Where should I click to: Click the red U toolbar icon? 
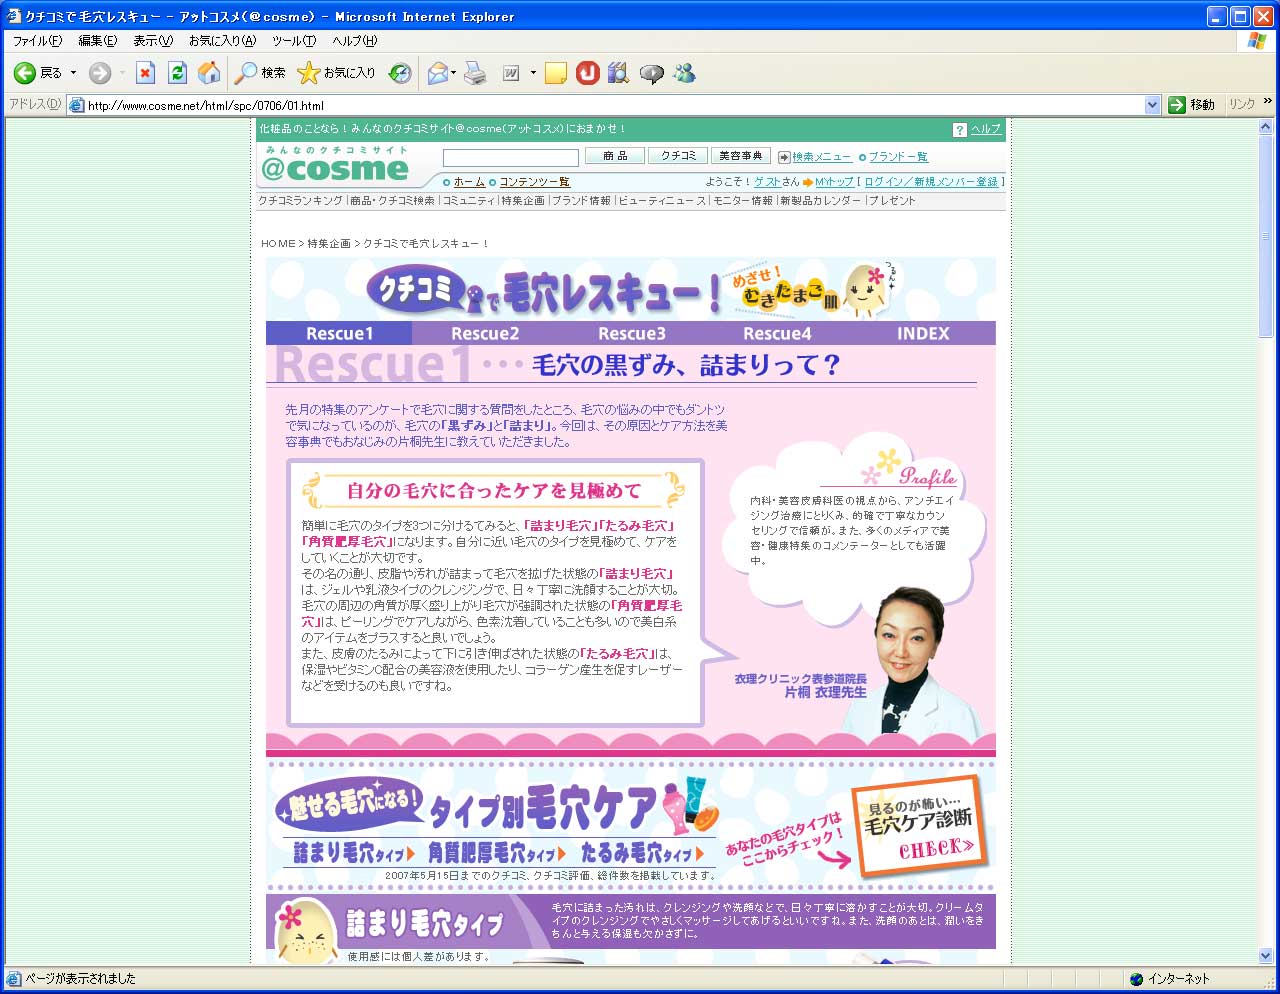[588, 73]
